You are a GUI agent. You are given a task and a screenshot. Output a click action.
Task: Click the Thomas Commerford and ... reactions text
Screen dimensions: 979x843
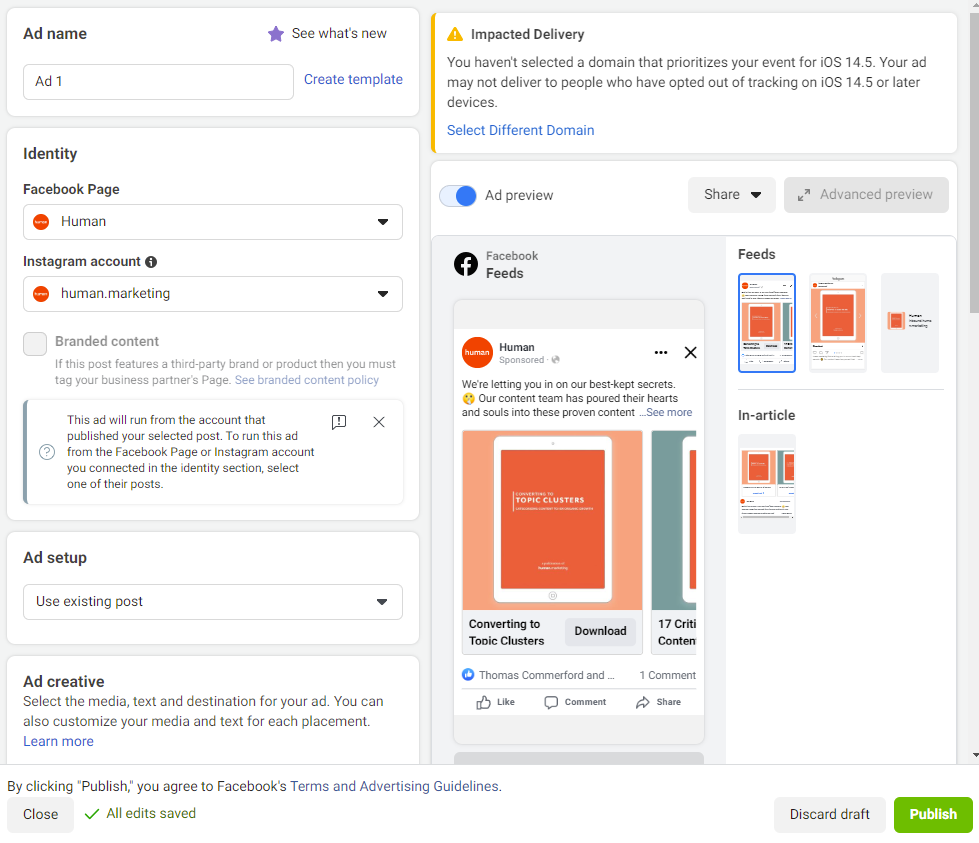[x=547, y=675]
